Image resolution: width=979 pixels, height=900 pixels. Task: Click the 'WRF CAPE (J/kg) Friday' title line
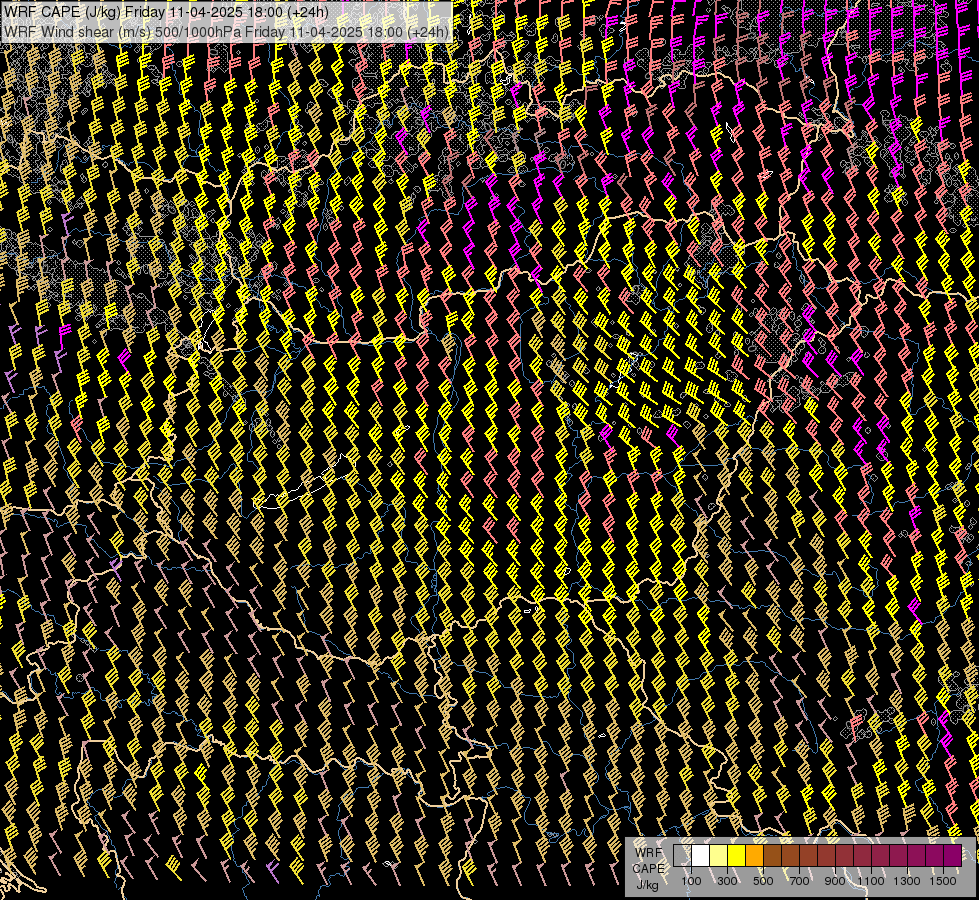tap(166, 12)
